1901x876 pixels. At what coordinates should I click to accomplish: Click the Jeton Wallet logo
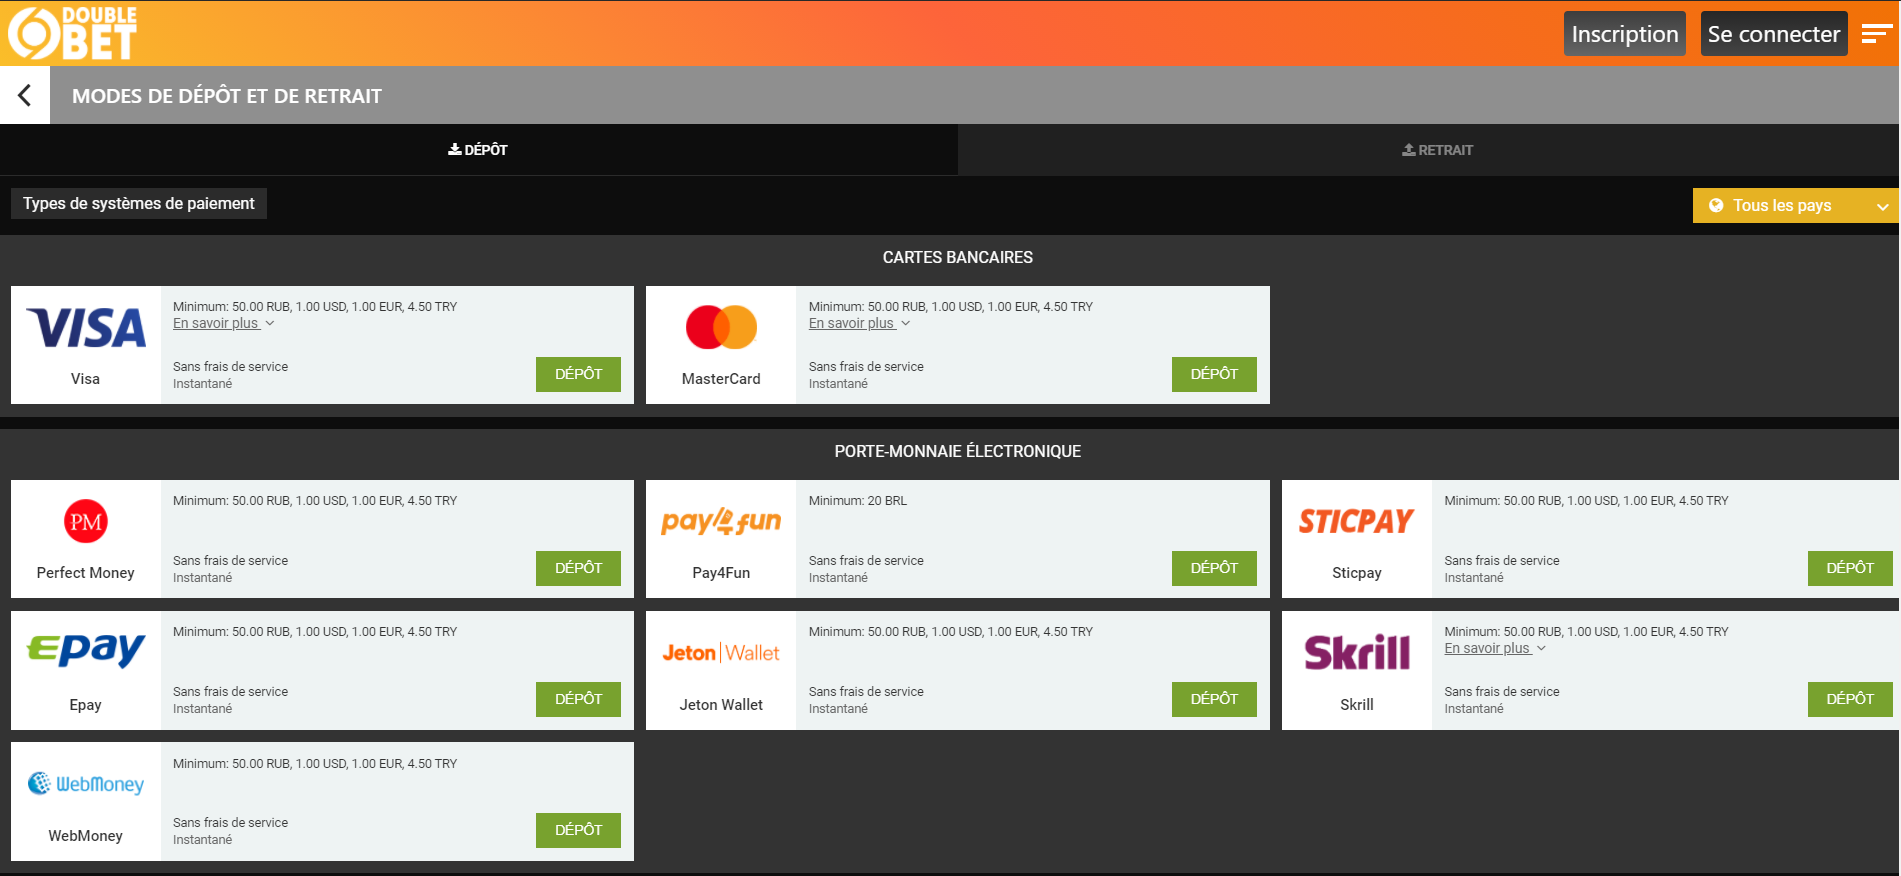(721, 653)
